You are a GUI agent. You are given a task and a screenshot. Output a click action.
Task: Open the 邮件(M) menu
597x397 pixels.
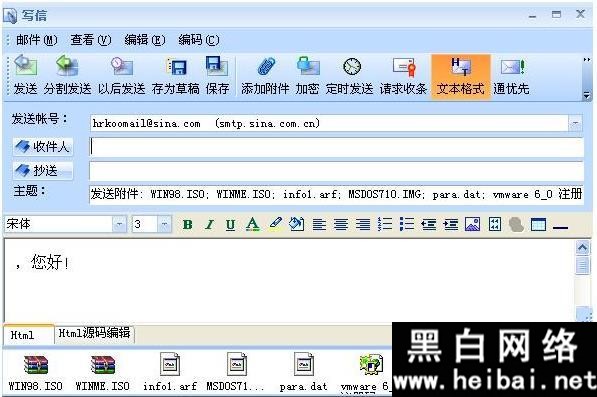point(37,40)
